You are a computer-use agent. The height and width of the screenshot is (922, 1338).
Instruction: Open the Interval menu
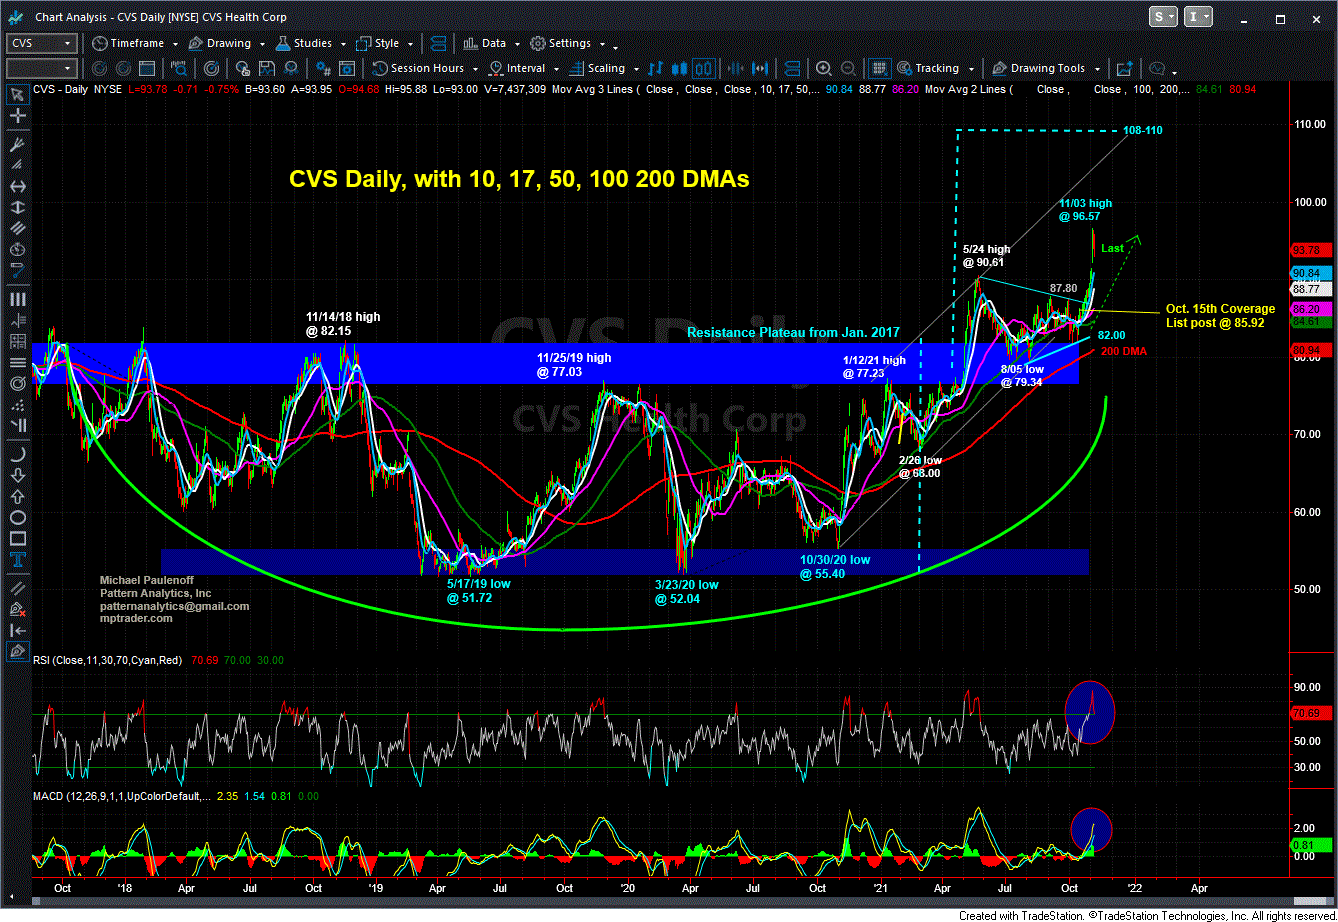(526, 68)
